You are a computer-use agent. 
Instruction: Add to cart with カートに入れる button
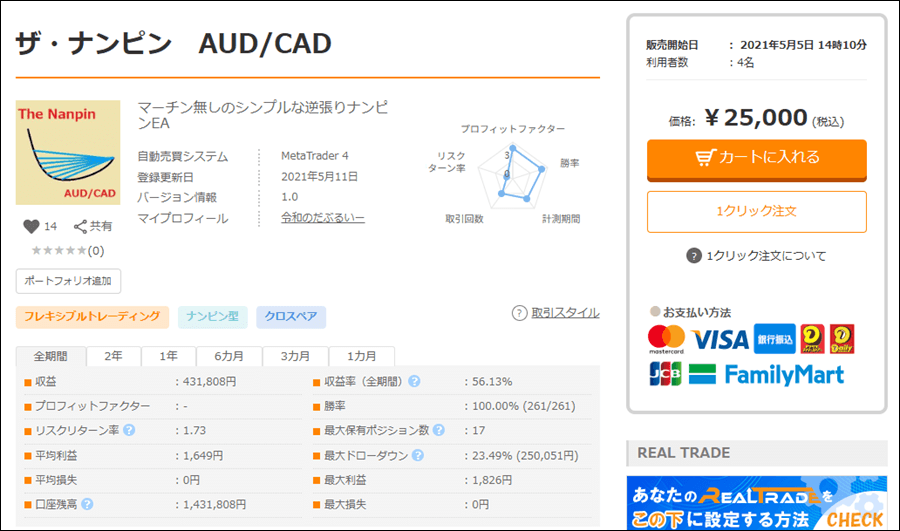(756, 157)
